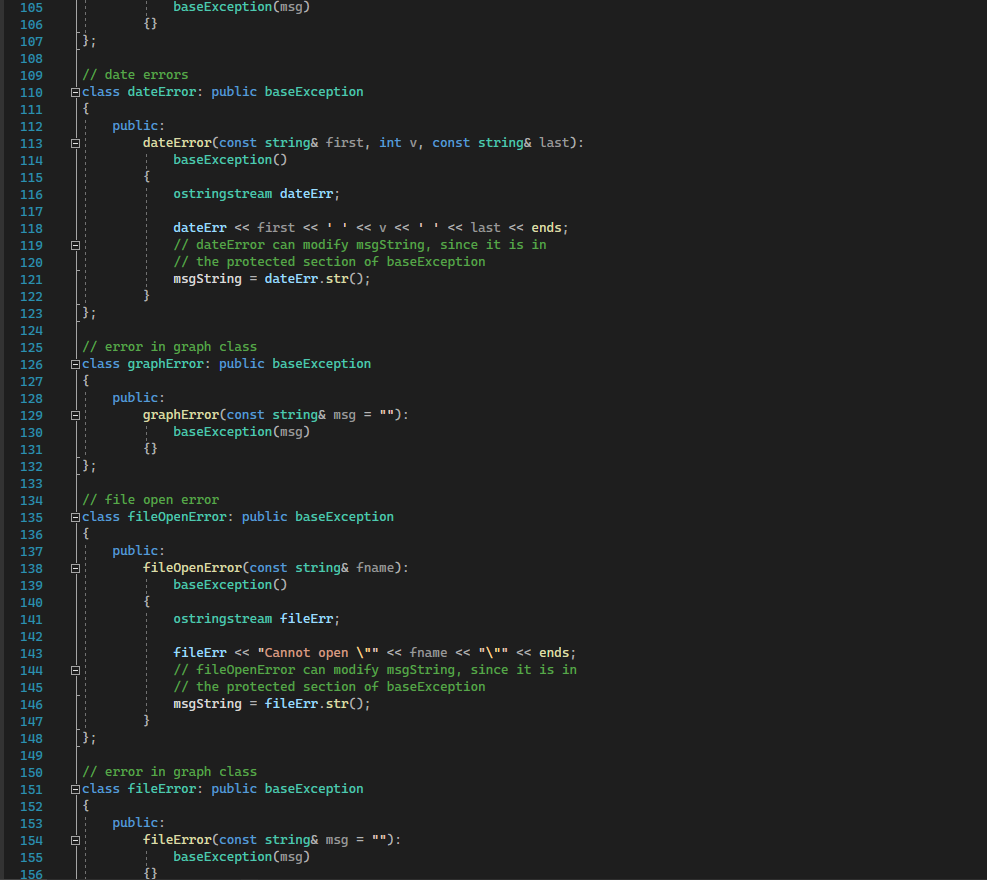Image resolution: width=987 pixels, height=880 pixels.
Task: Collapse the dateError class fold marker
Action: point(74,91)
